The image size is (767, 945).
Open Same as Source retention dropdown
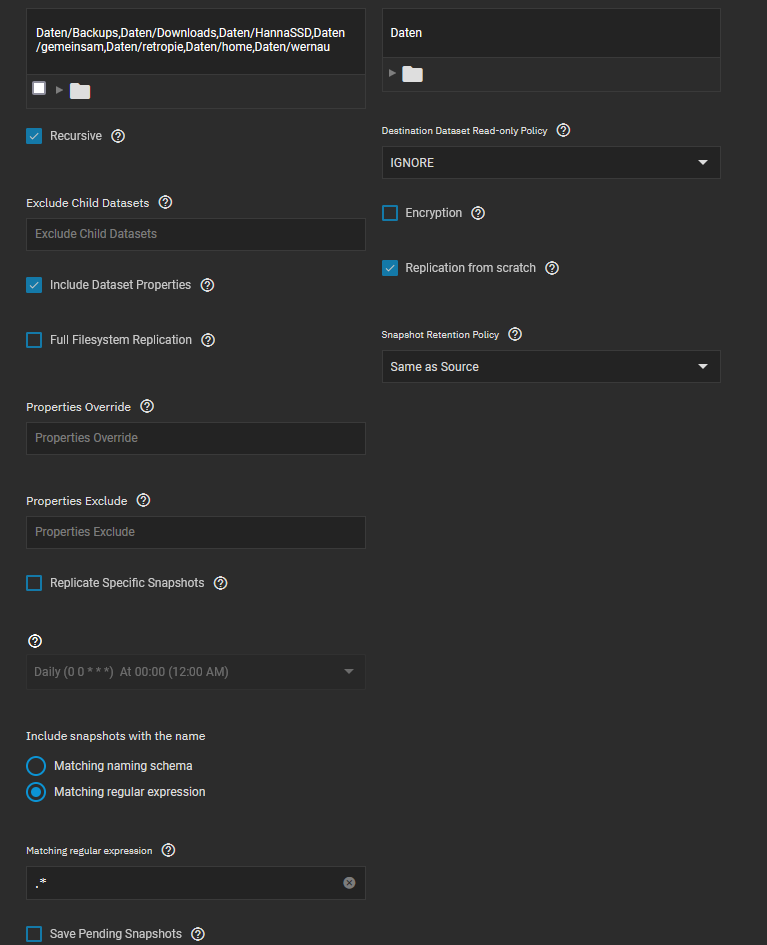click(551, 366)
